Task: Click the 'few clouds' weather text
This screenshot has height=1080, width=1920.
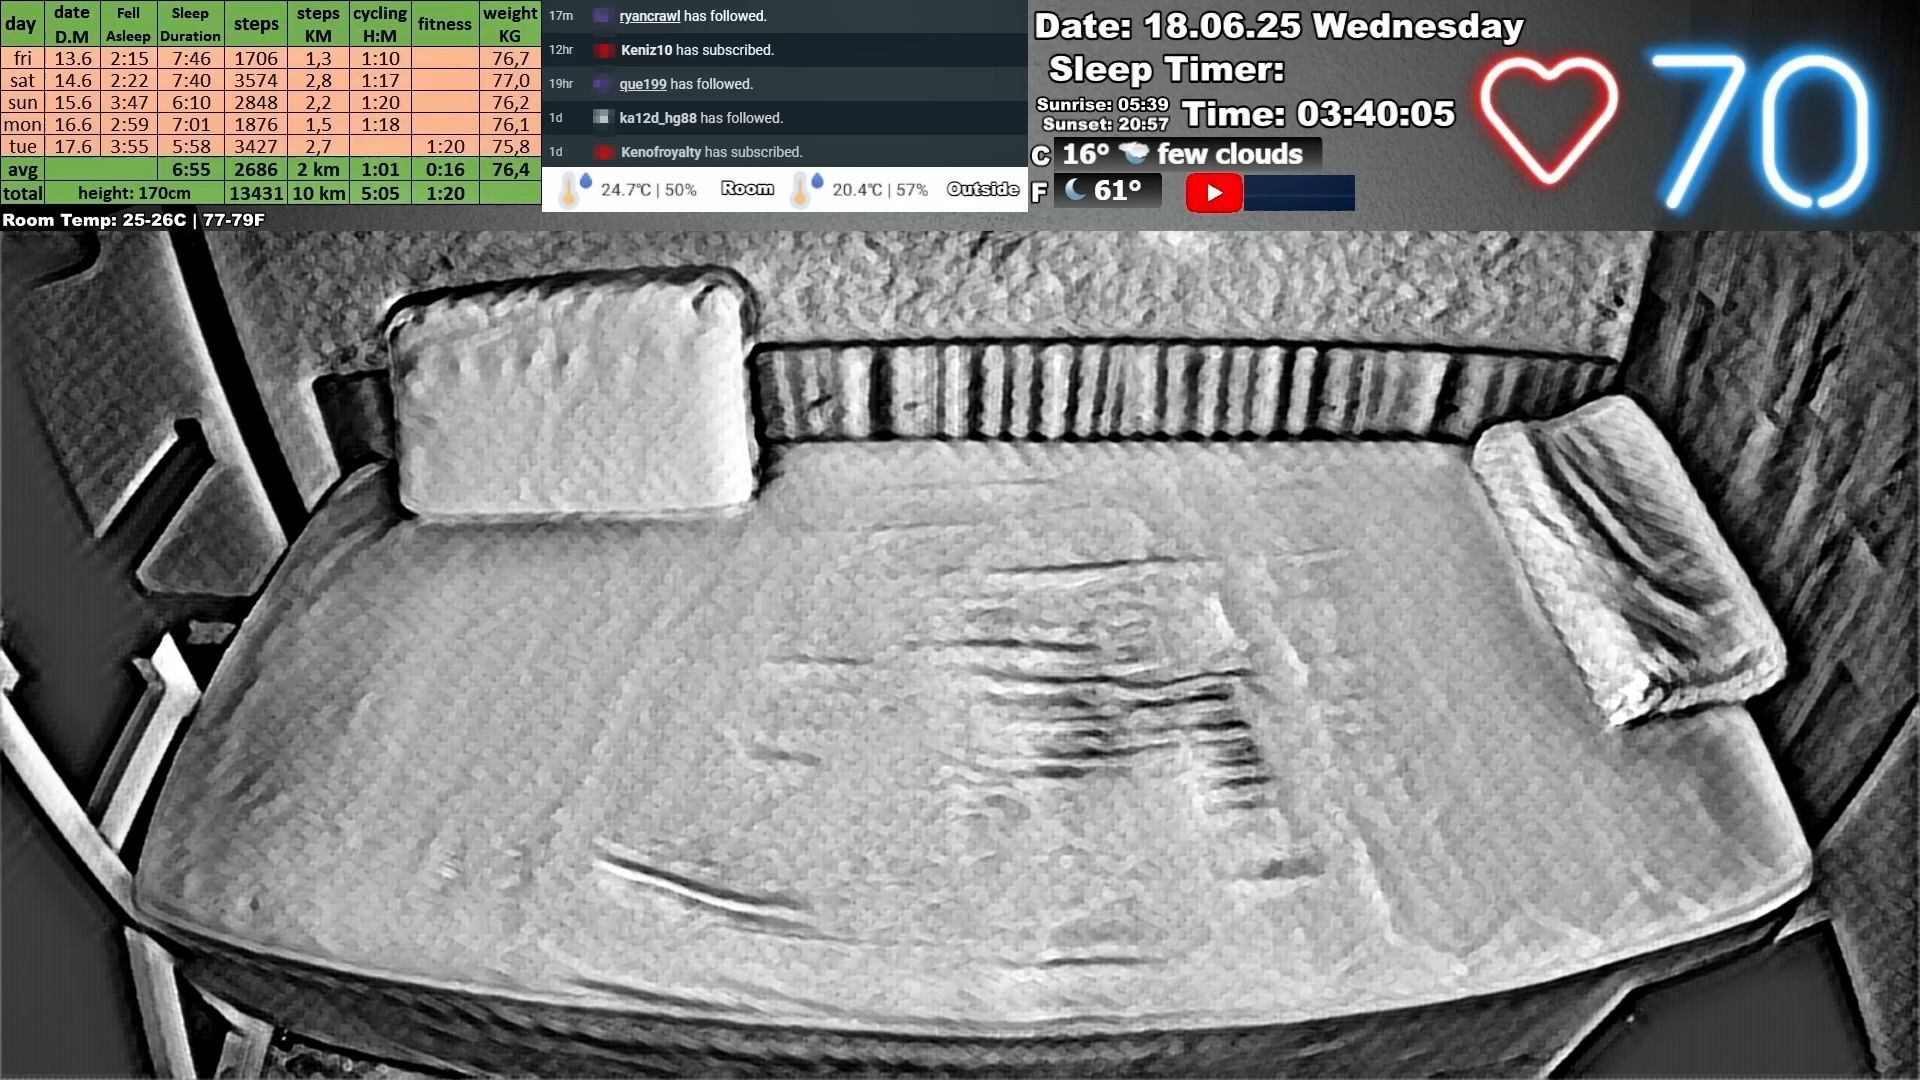Action: click(1230, 154)
